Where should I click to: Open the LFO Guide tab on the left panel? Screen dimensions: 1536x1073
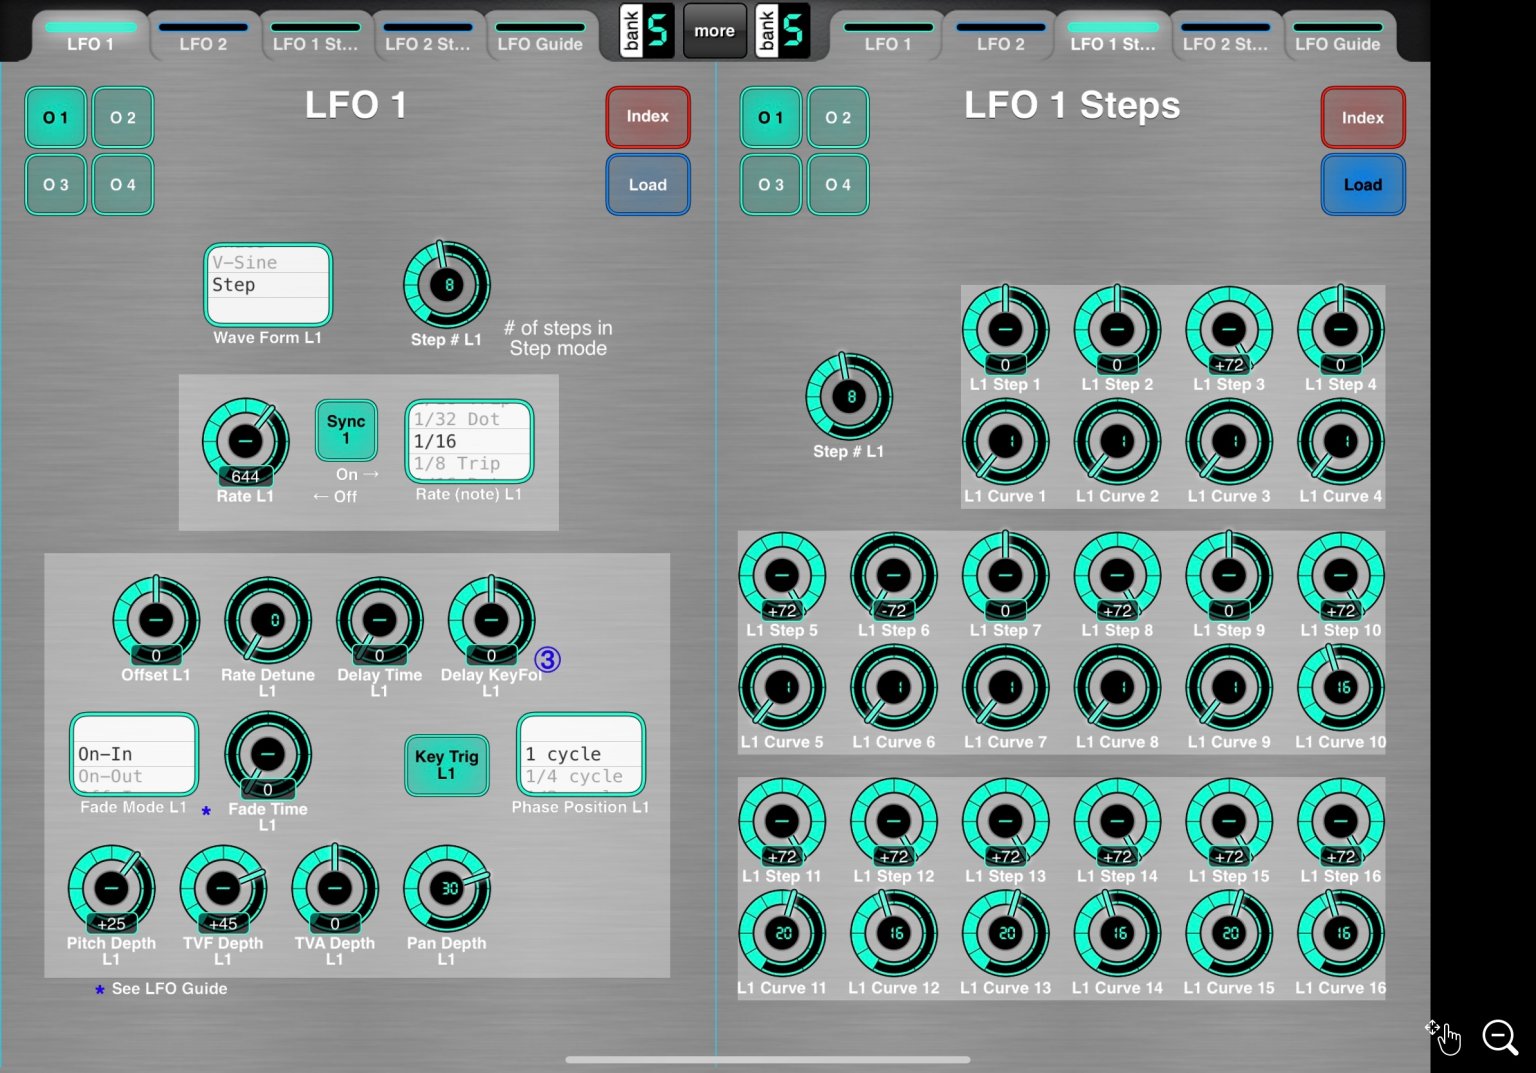[540, 38]
